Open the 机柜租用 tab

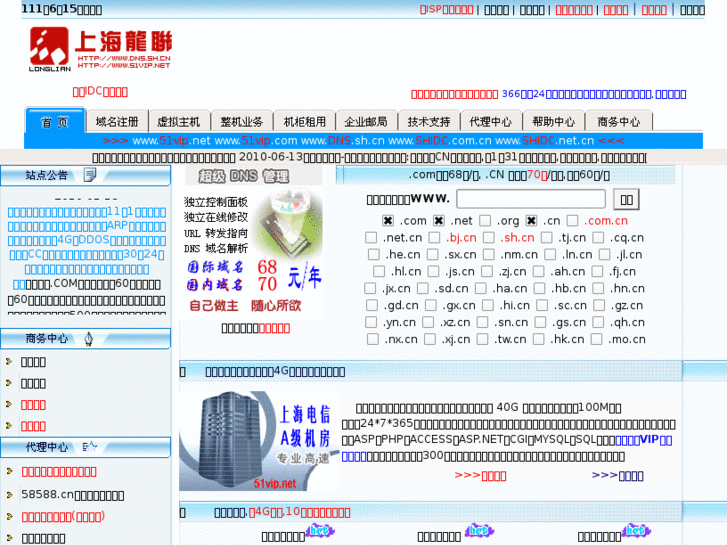(x=305, y=122)
